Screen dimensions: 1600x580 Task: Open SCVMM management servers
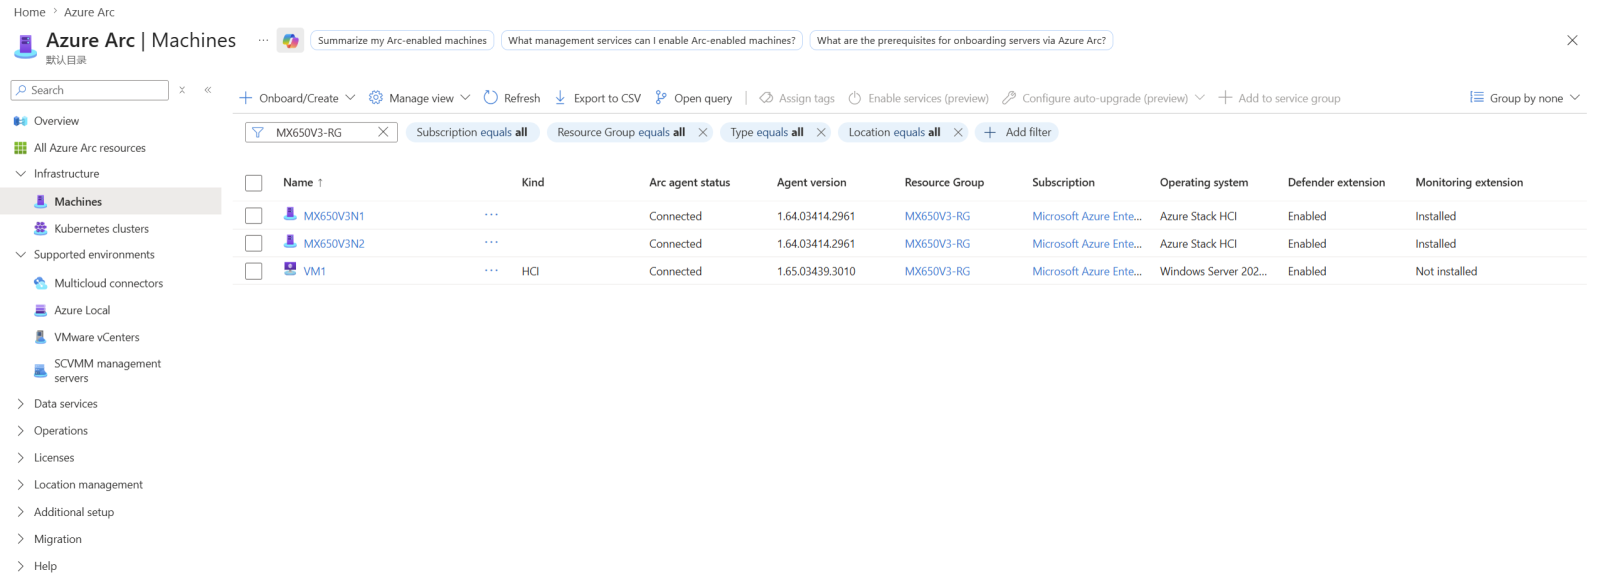110,371
